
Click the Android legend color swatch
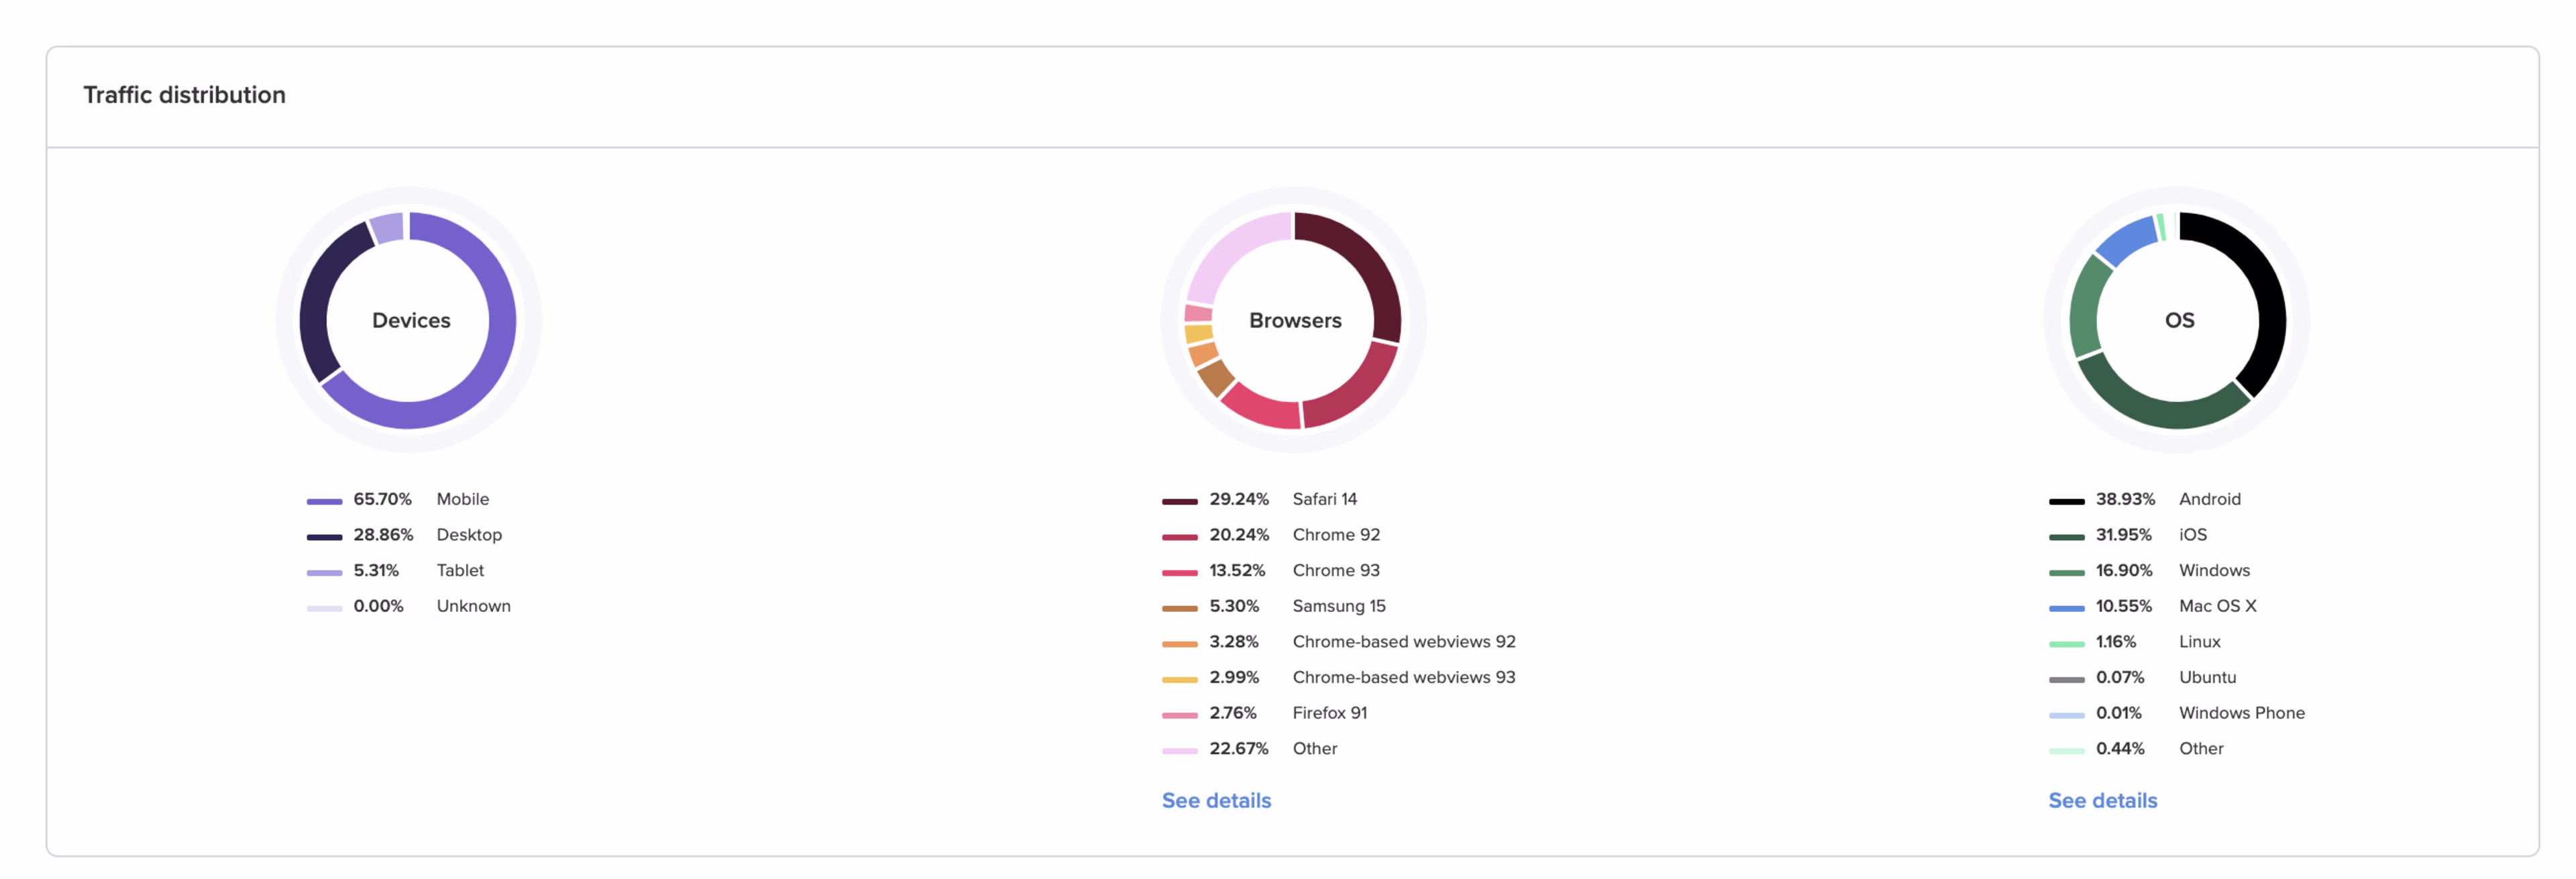click(2066, 501)
